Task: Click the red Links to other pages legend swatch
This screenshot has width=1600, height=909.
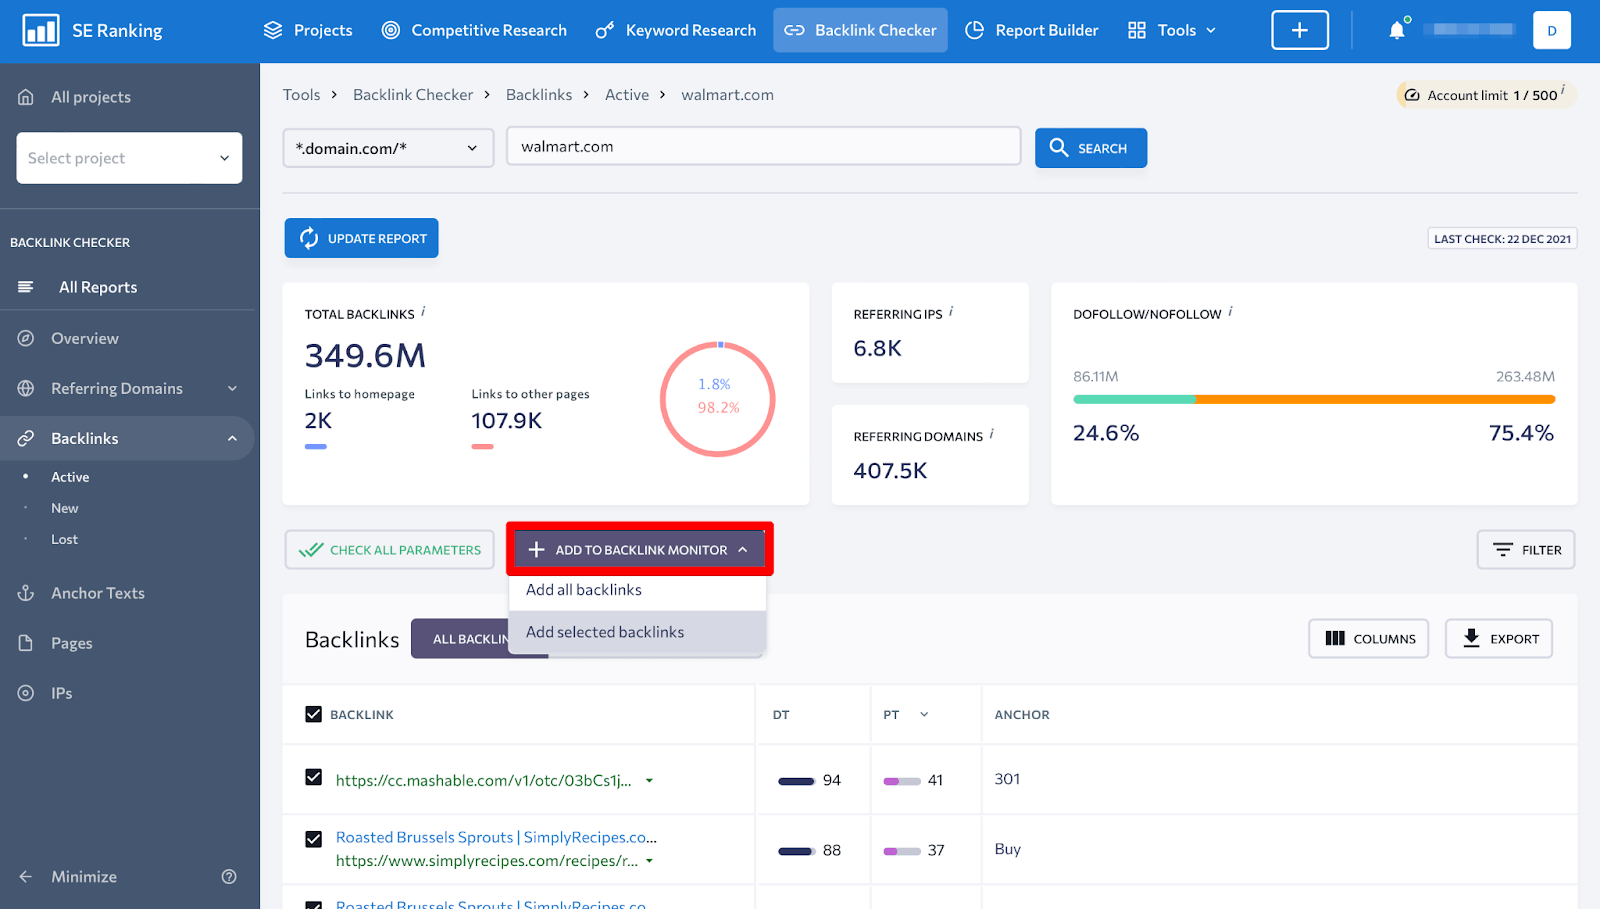Action: click(483, 446)
